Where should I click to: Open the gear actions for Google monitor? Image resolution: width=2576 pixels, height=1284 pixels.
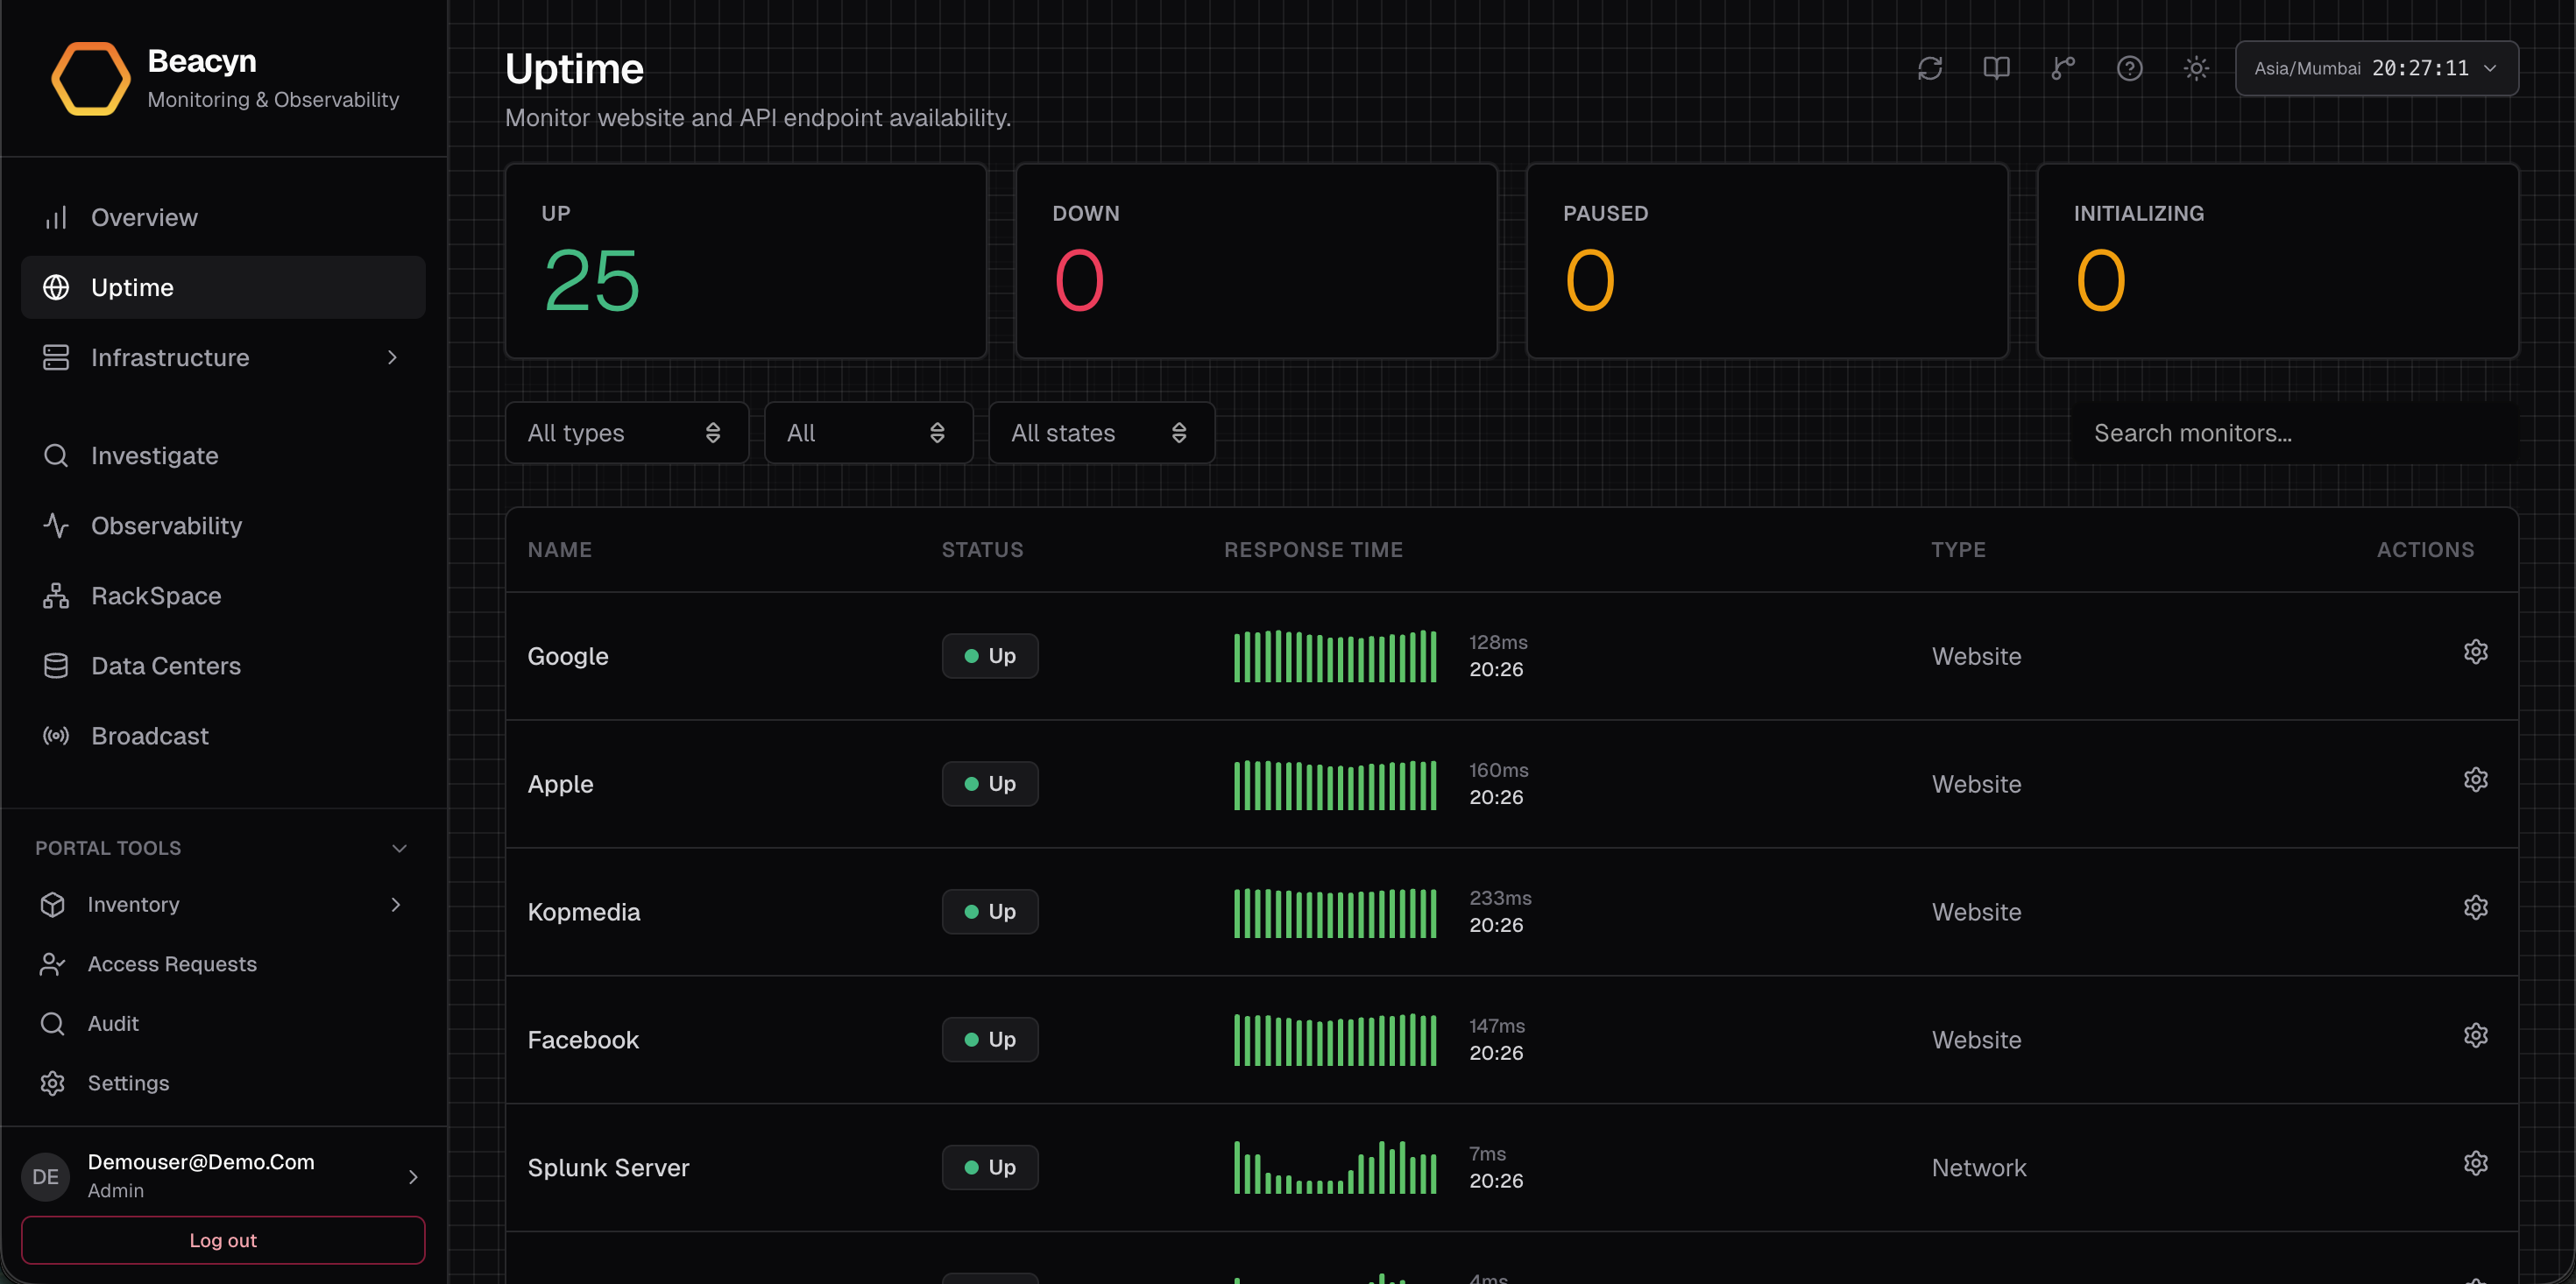[2475, 652]
